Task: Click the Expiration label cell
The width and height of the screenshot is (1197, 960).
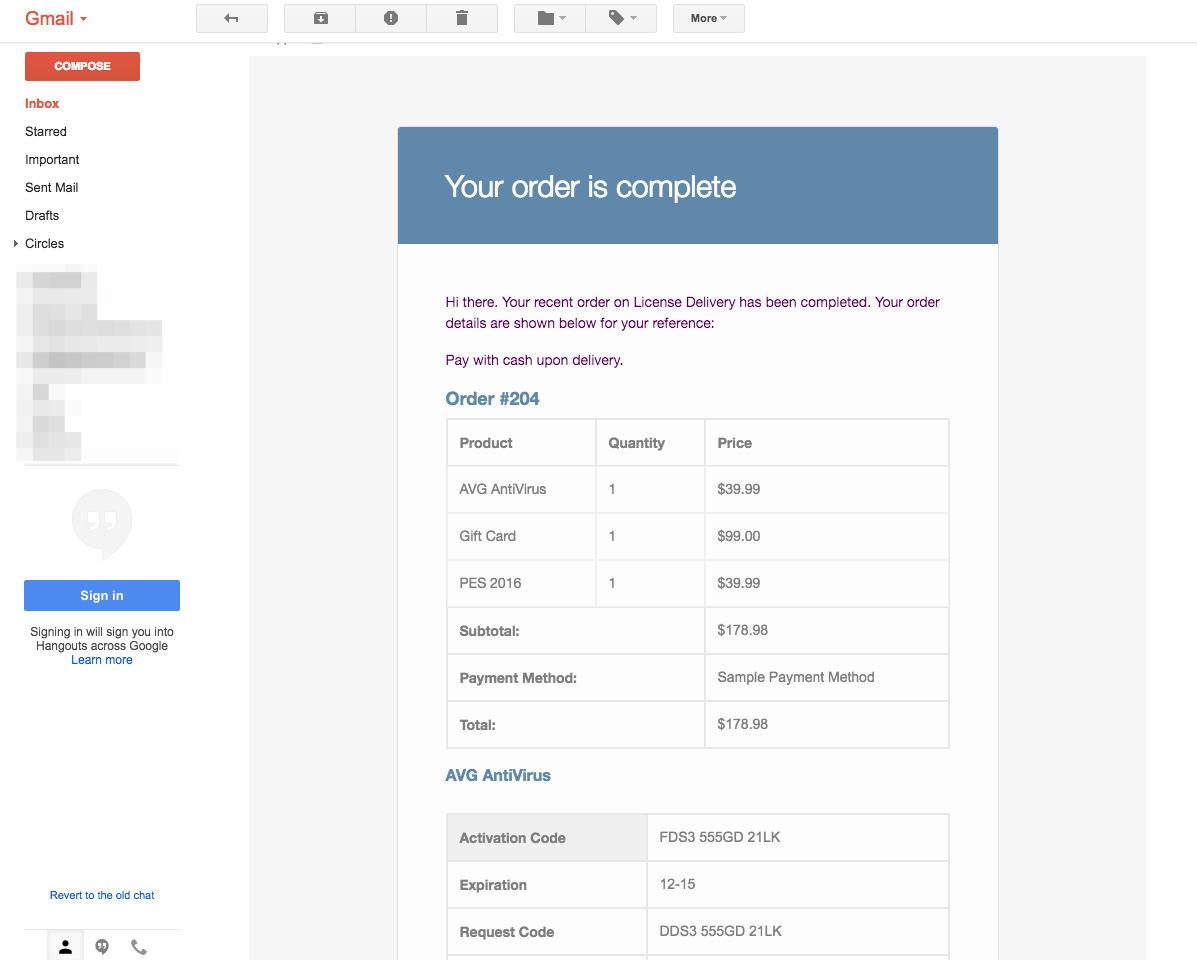Action: [547, 885]
